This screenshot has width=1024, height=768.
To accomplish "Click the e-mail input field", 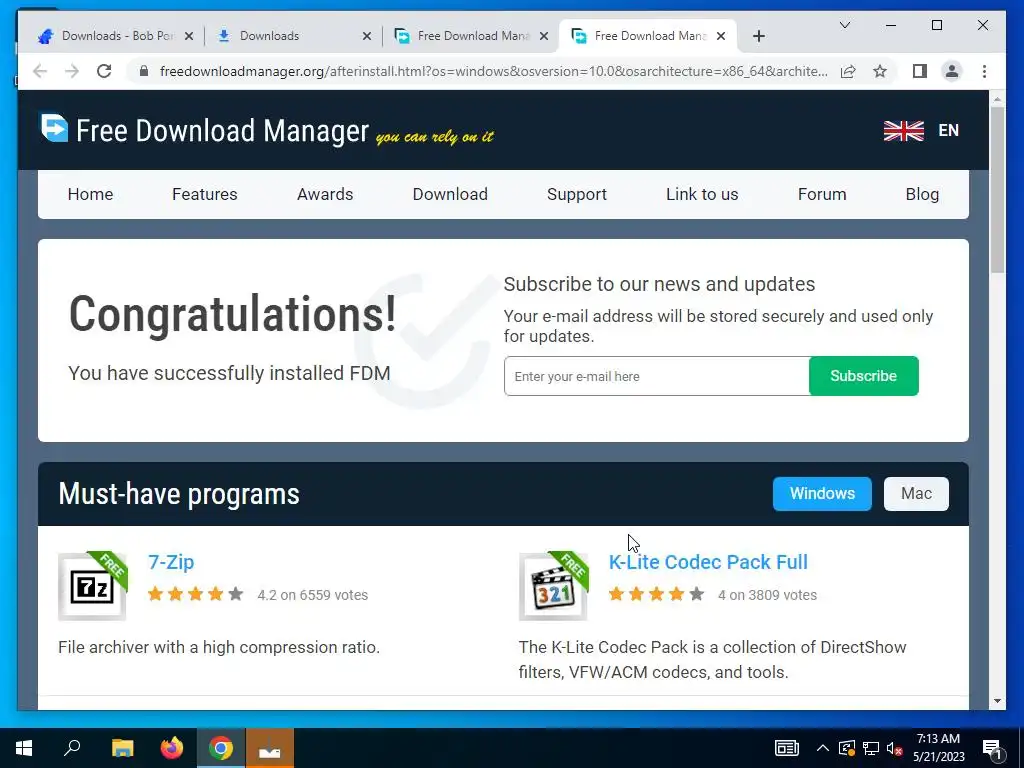I will click(656, 376).
